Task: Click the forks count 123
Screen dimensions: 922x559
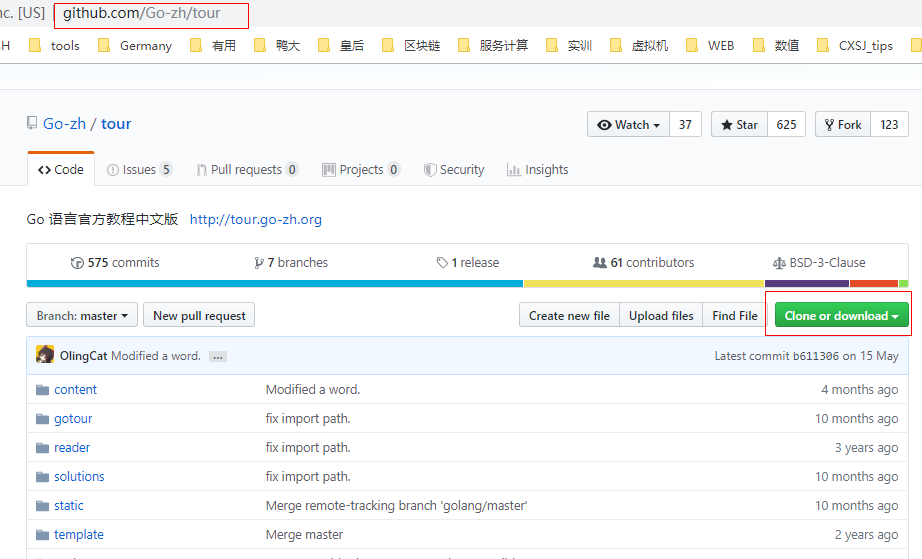Action: click(x=889, y=125)
